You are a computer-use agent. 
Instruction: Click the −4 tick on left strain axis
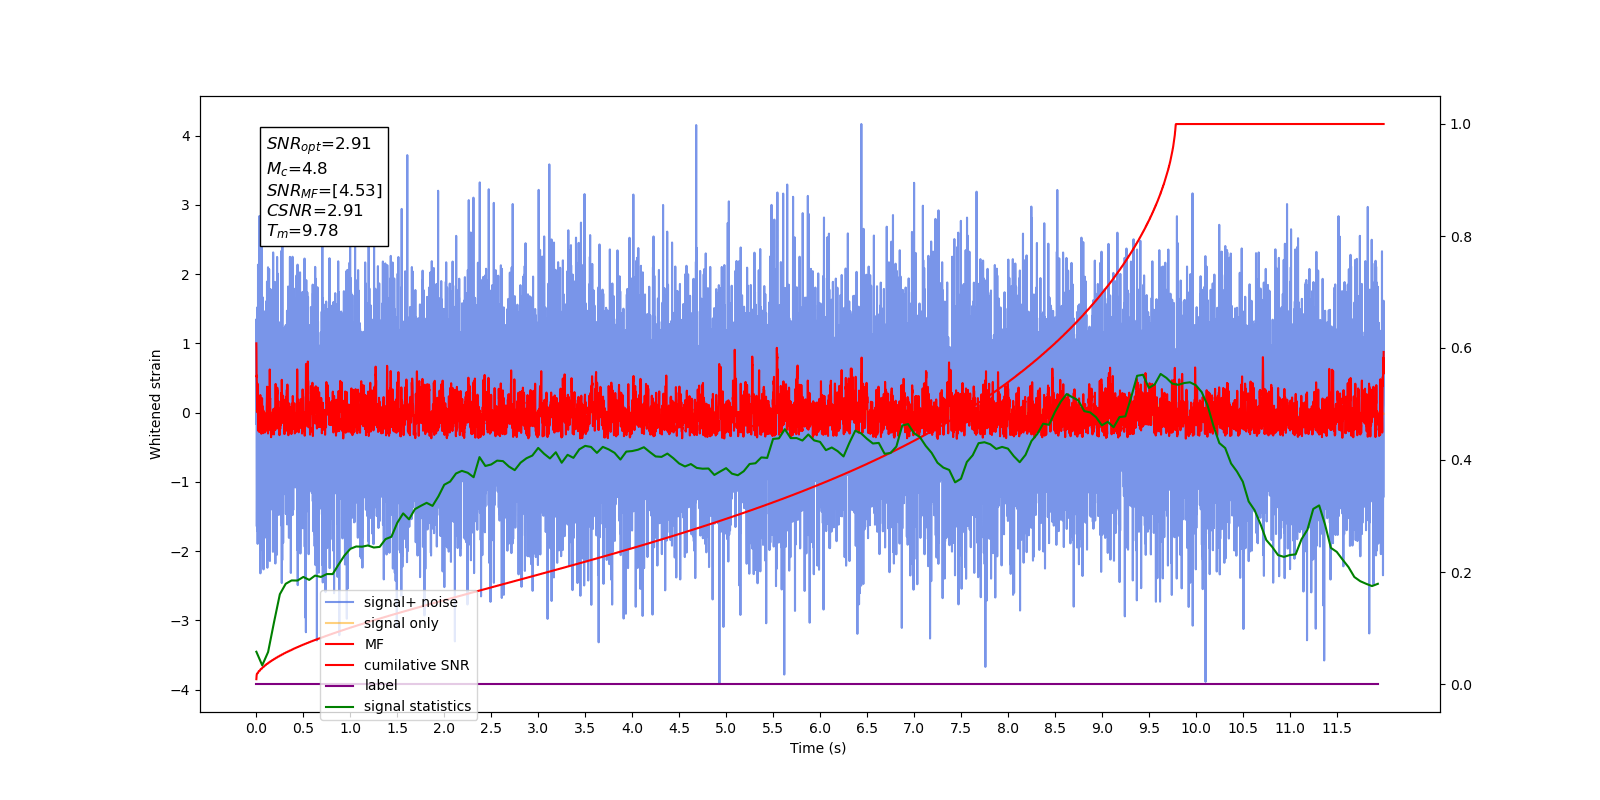[x=180, y=690]
